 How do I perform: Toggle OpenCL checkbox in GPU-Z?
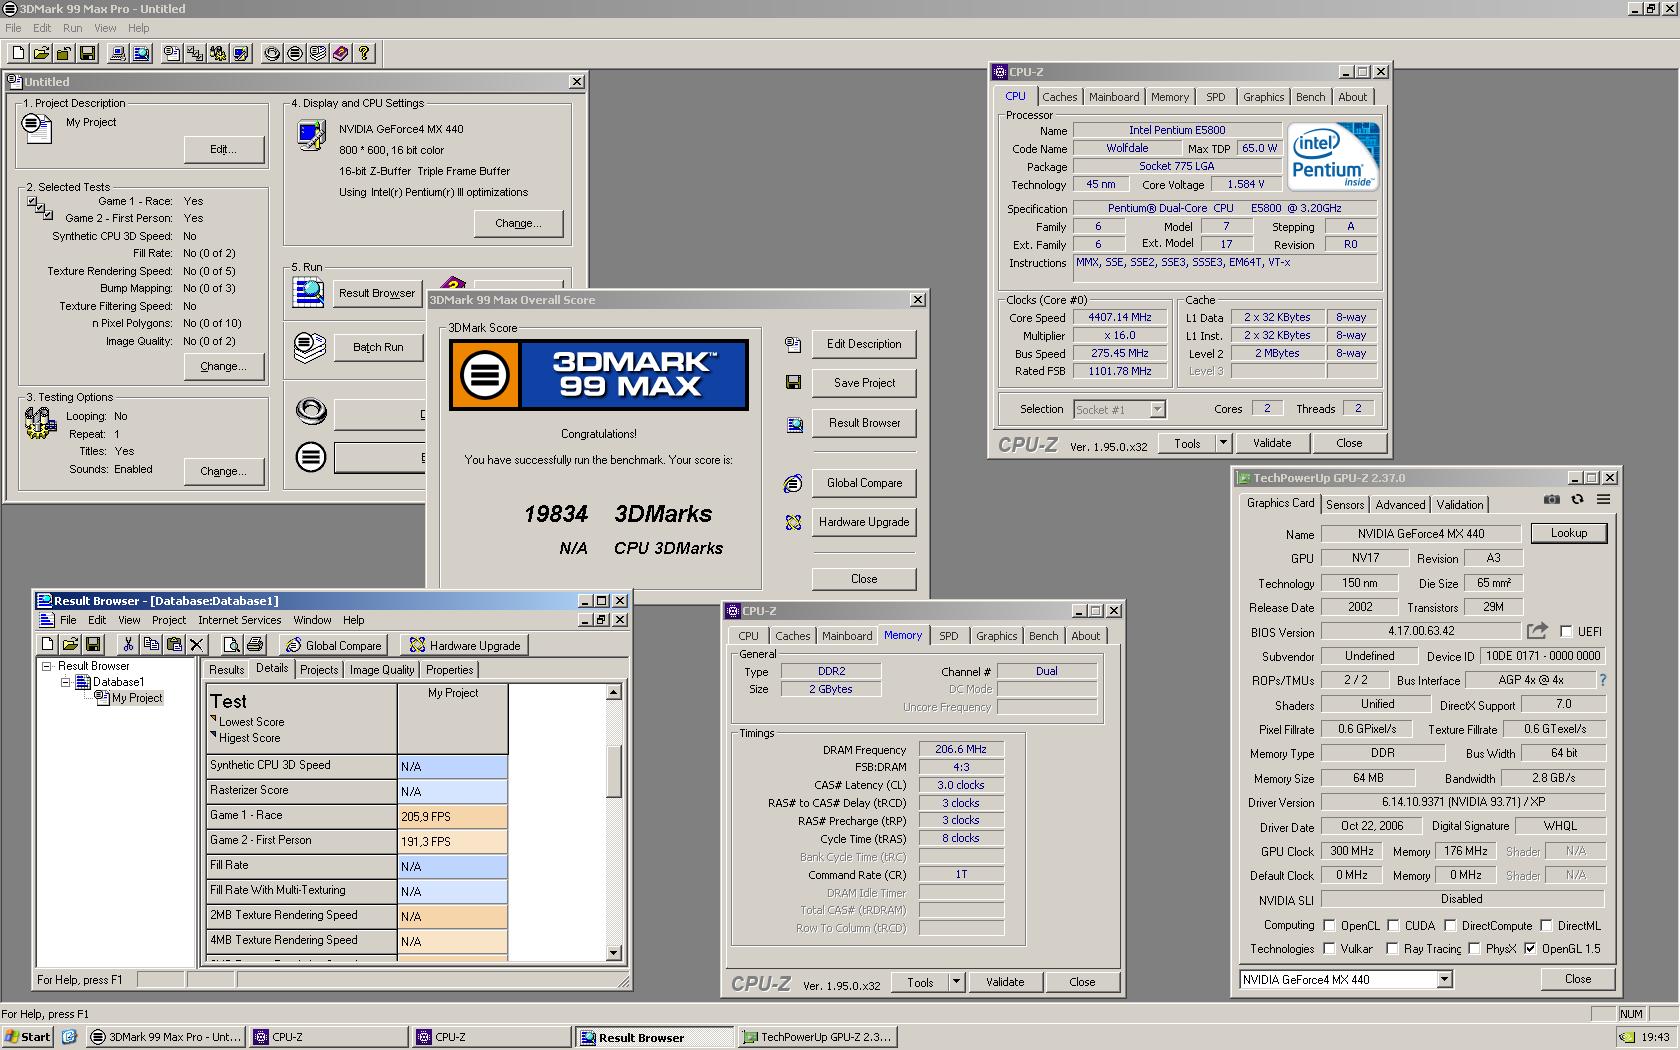click(1329, 926)
